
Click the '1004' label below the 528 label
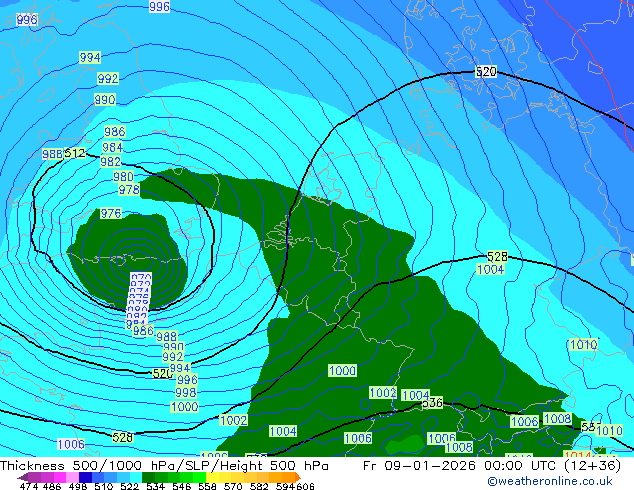[490, 269]
